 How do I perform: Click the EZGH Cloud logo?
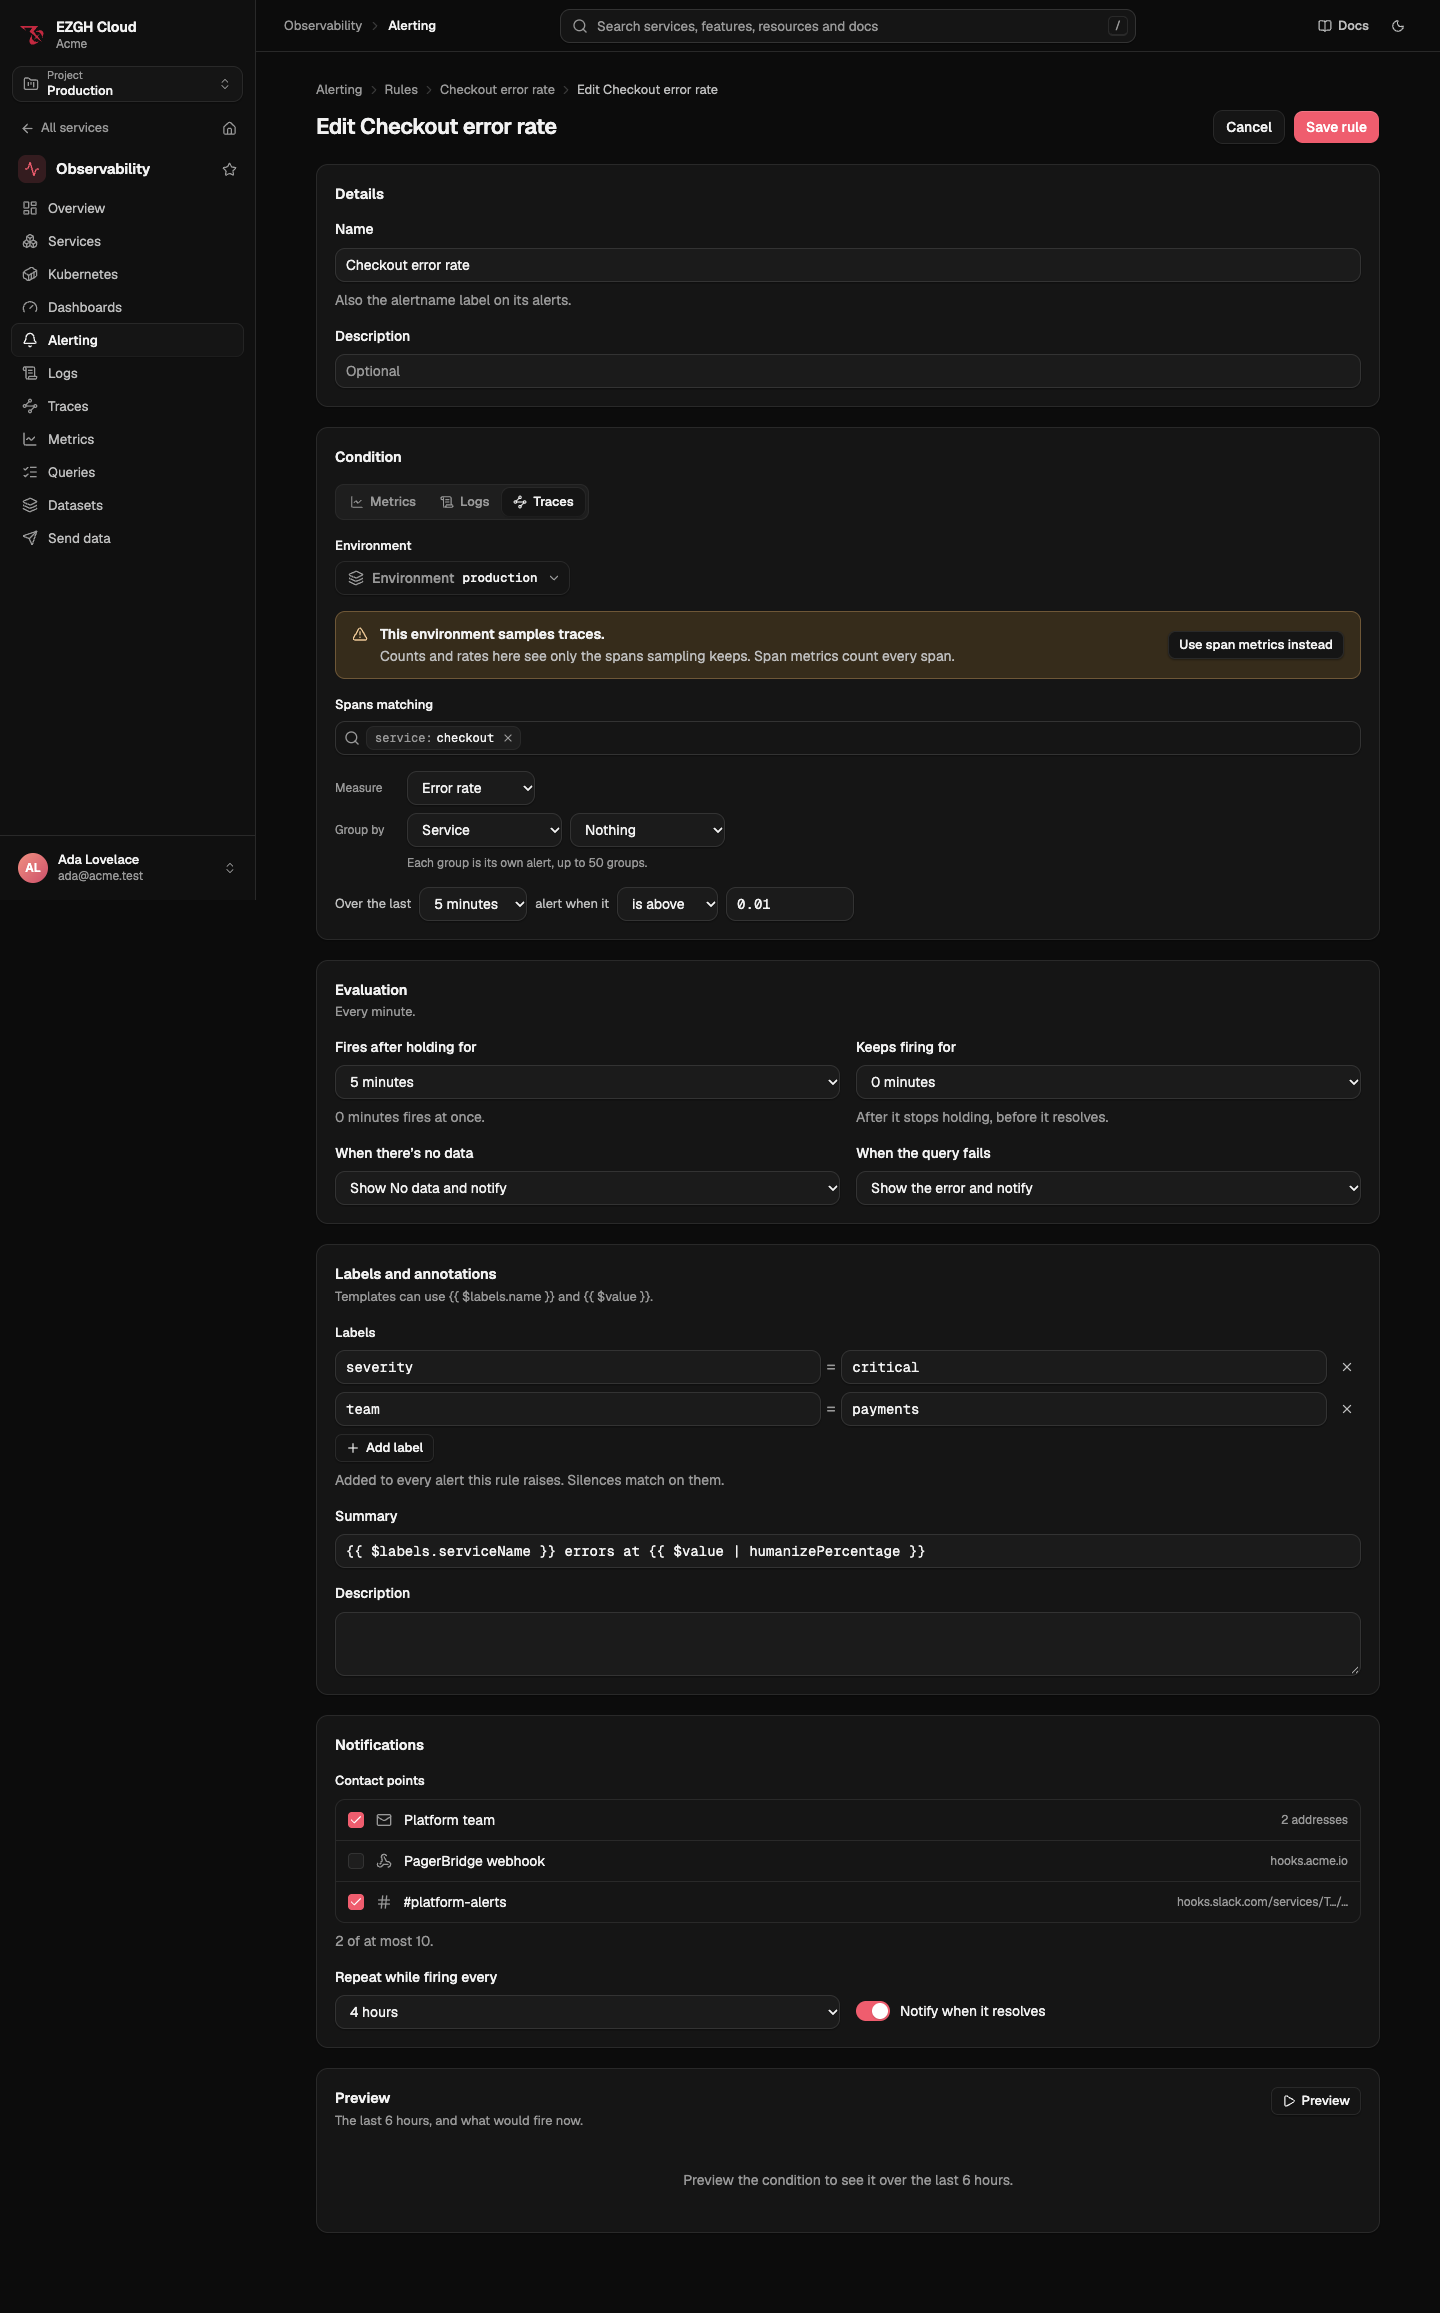point(32,34)
